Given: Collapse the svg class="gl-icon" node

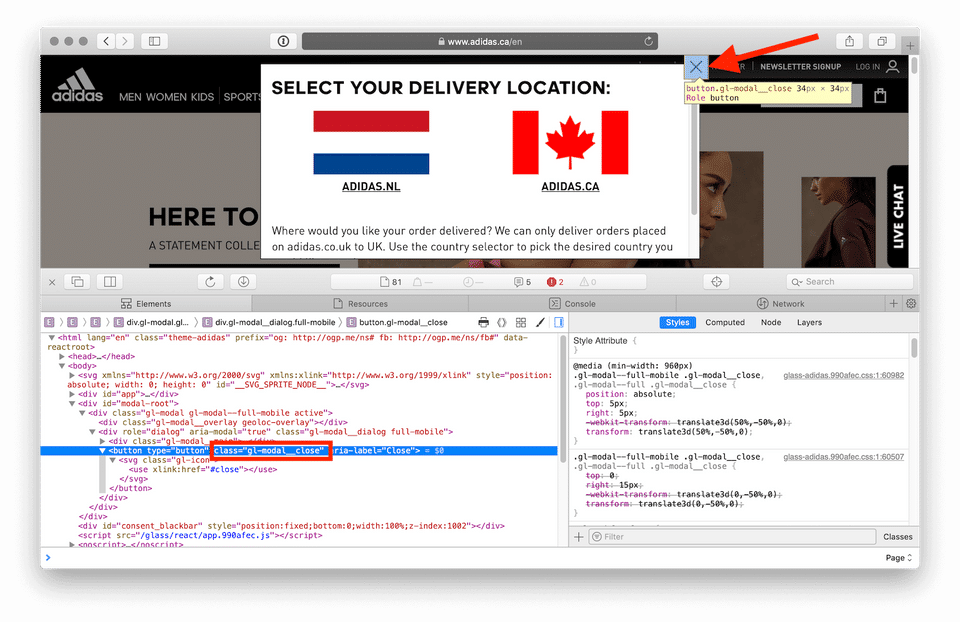Looking at the screenshot, I should pyautogui.click(x=113, y=460).
